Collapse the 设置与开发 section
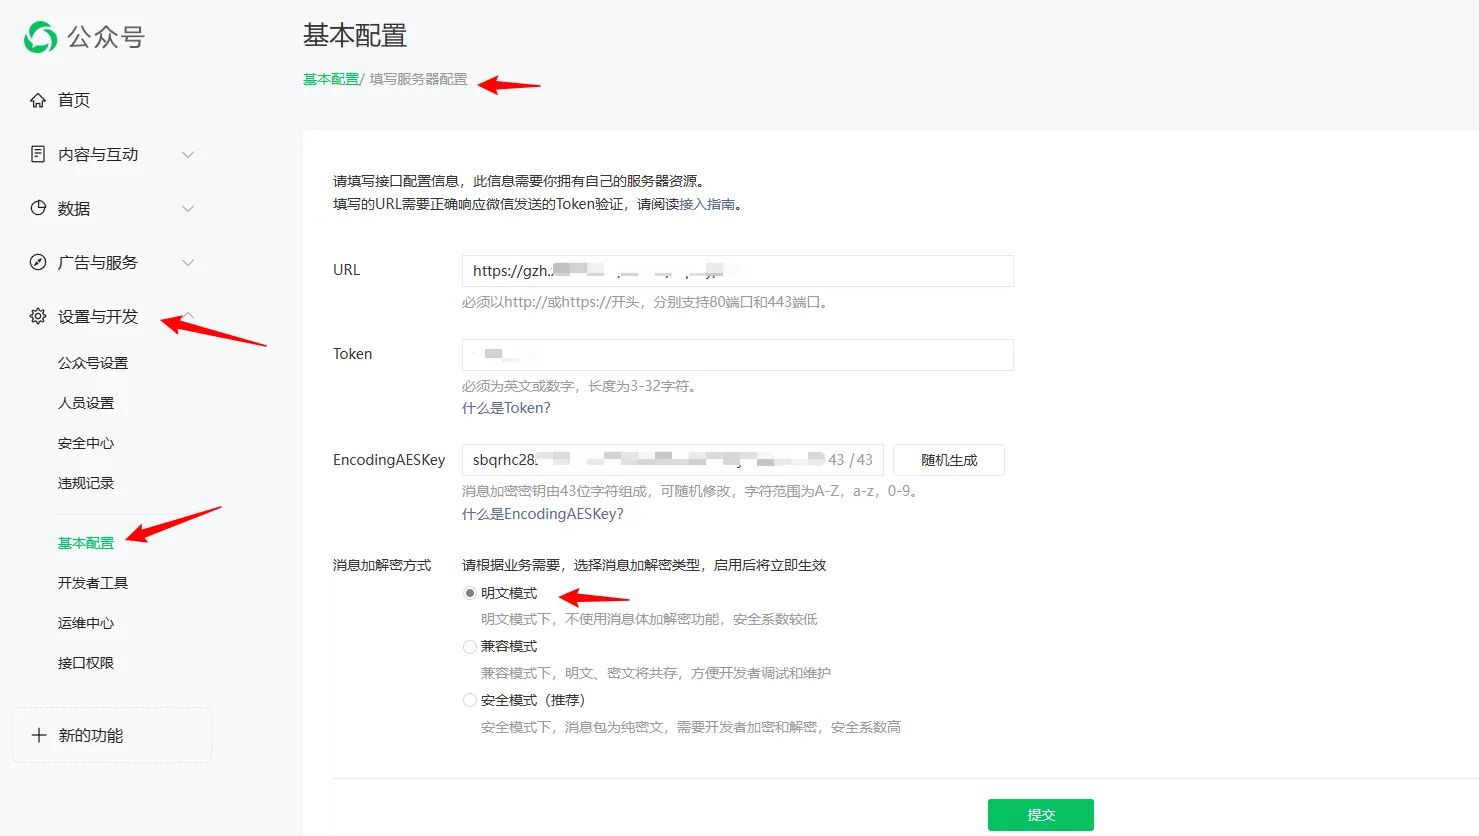The image size is (1479, 836). click(x=187, y=316)
